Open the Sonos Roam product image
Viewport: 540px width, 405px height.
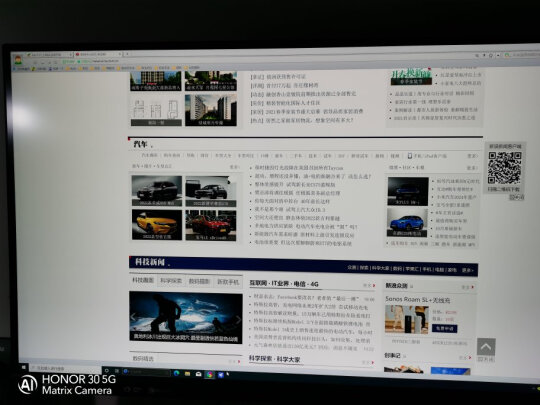click(407, 320)
